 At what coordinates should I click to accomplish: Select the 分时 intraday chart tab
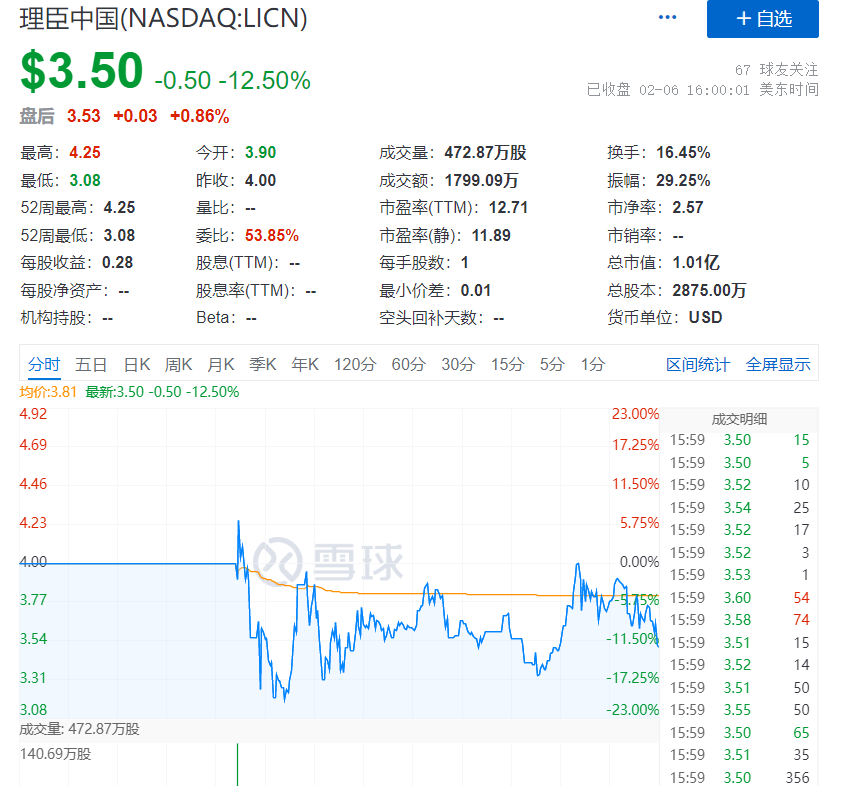tap(44, 364)
